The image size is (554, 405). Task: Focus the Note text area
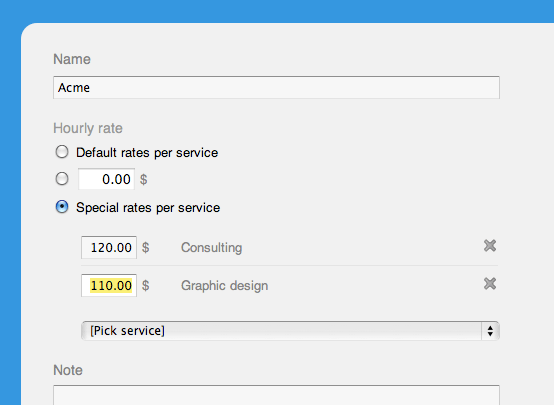coord(276,395)
